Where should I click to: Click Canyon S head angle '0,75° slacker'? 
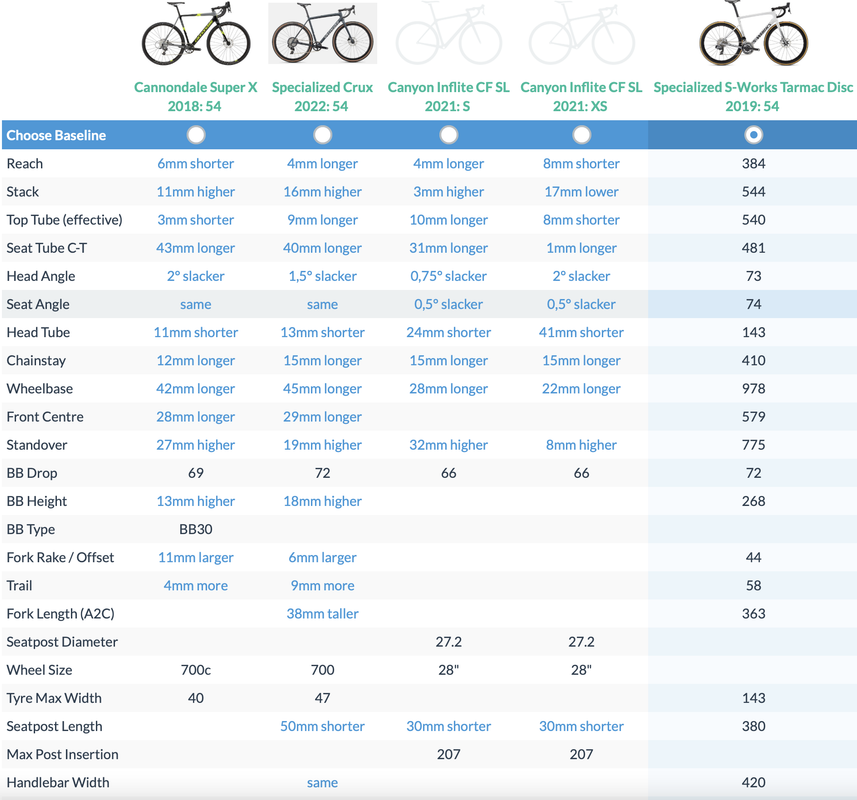click(x=449, y=276)
